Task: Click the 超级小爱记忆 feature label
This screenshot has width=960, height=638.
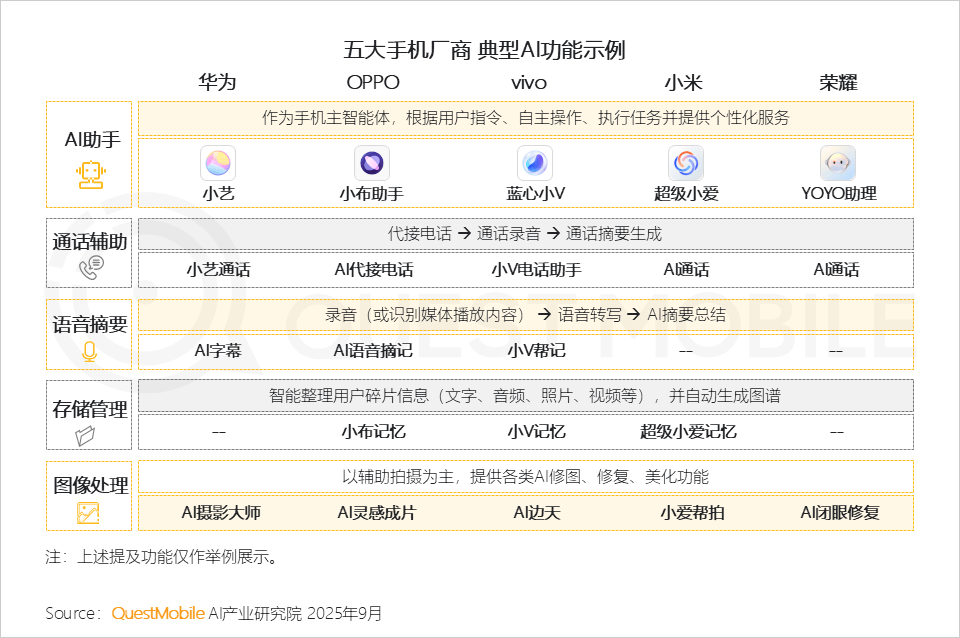Action: (x=688, y=432)
